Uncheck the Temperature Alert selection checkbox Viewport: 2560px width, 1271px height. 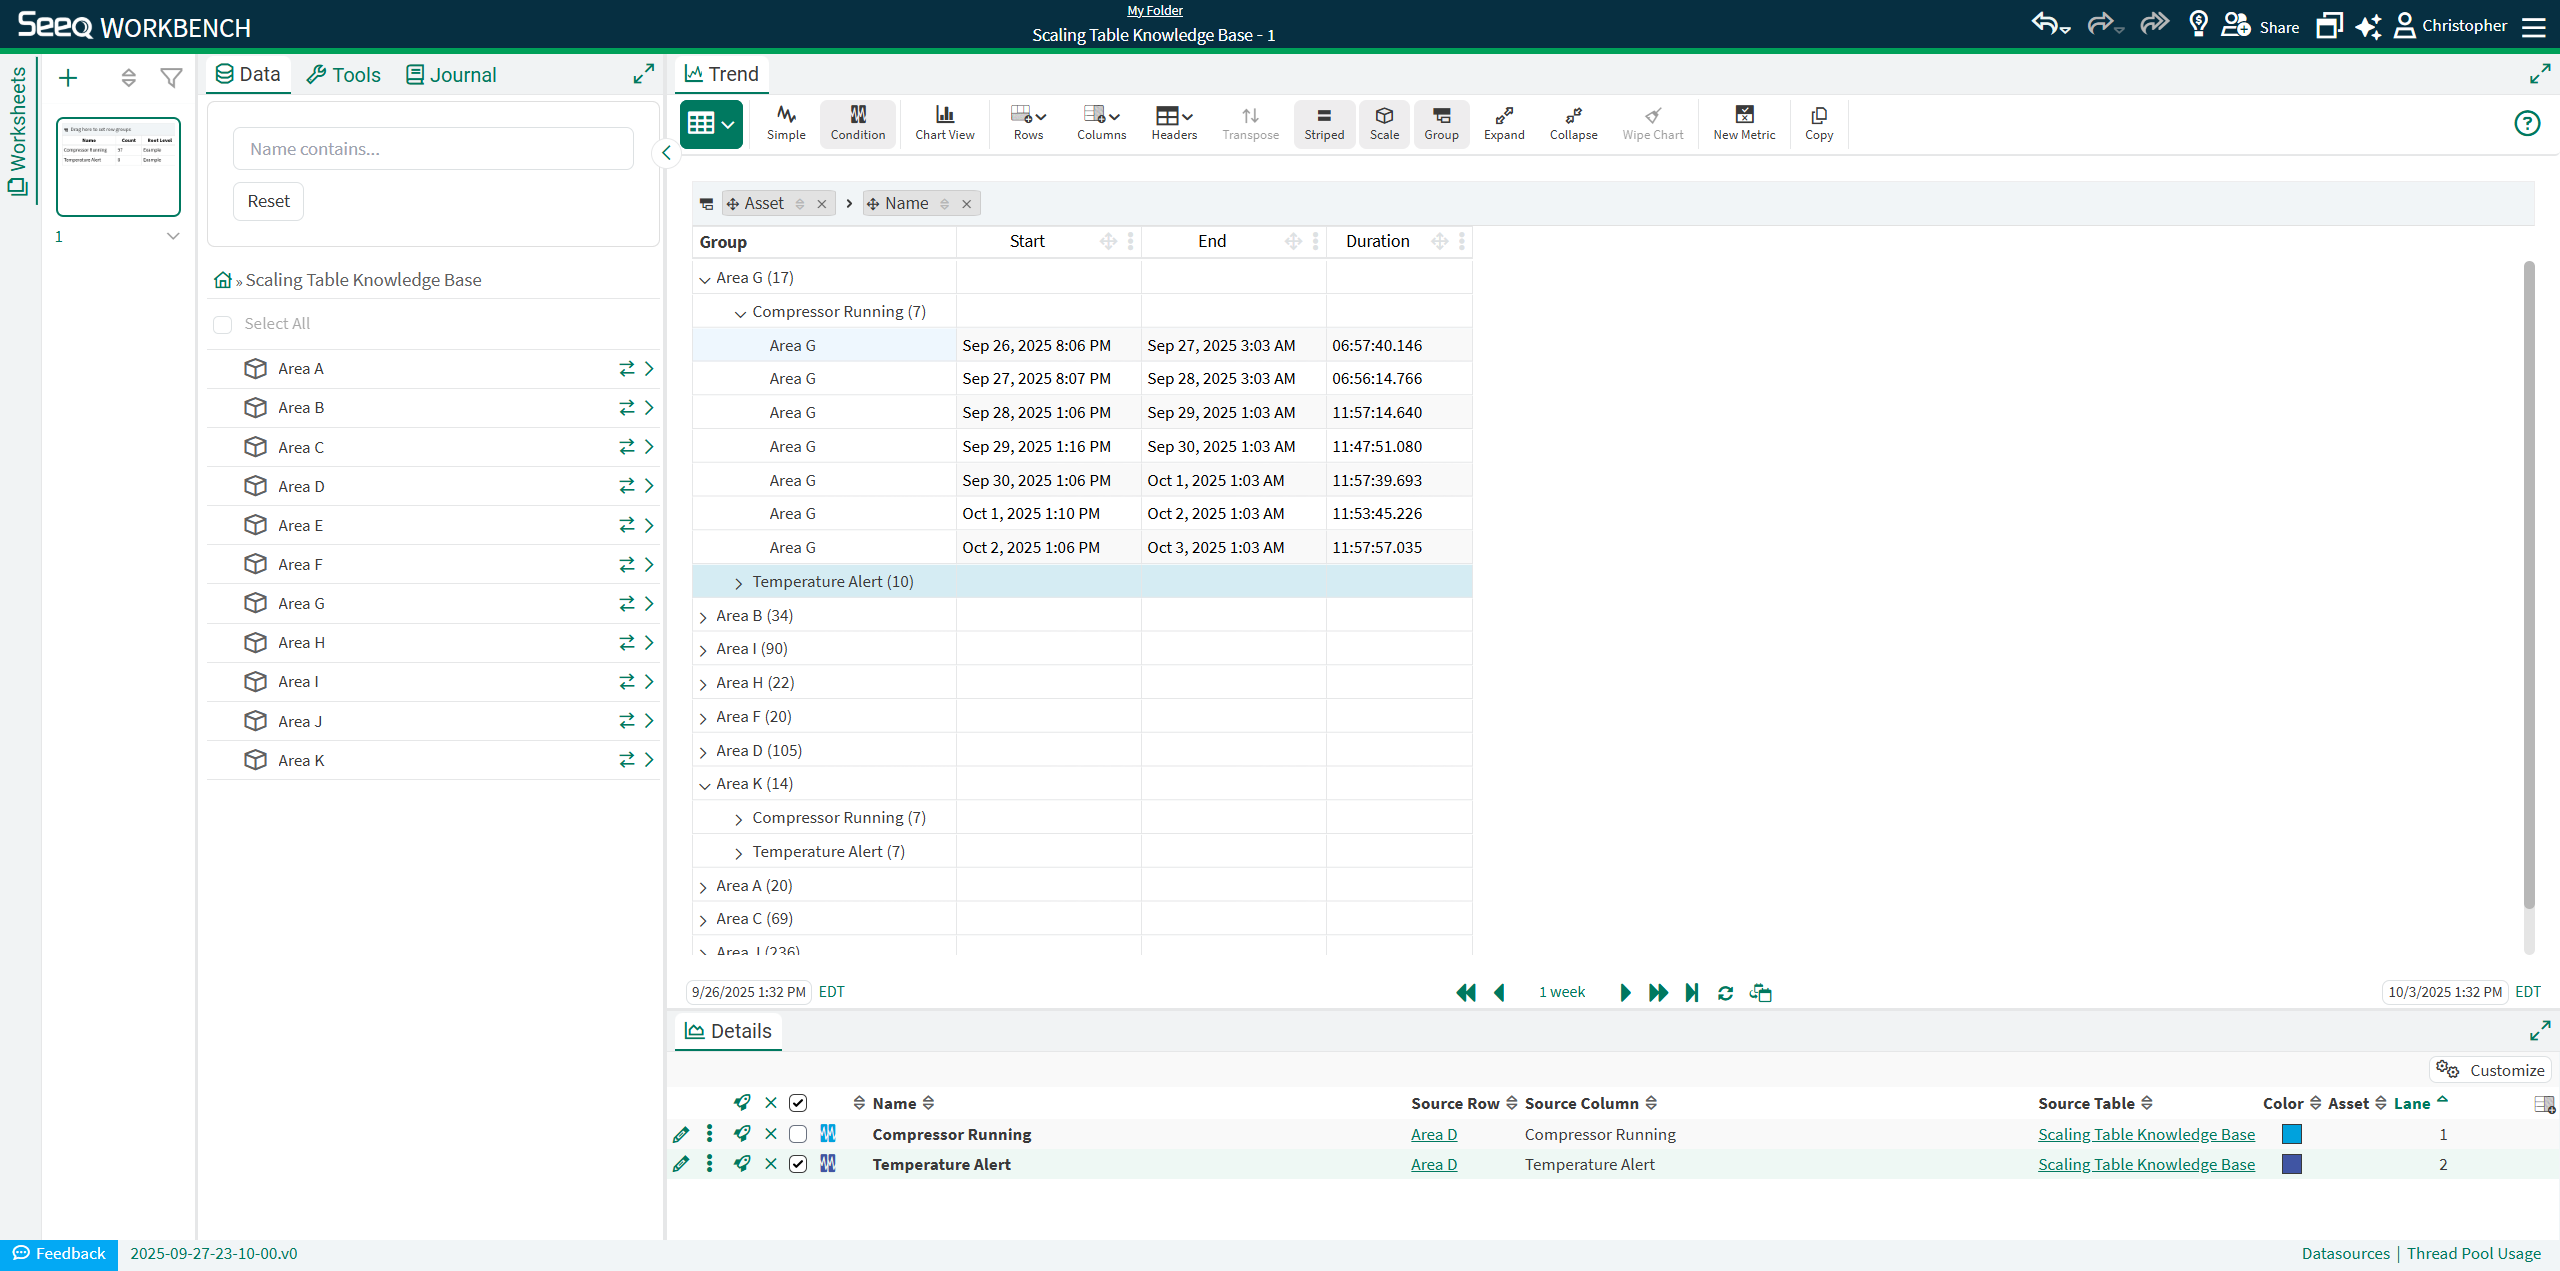[x=797, y=1164]
